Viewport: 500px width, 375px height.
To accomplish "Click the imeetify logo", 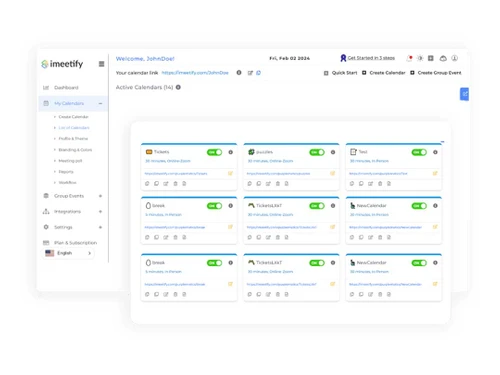I will [x=62, y=64].
